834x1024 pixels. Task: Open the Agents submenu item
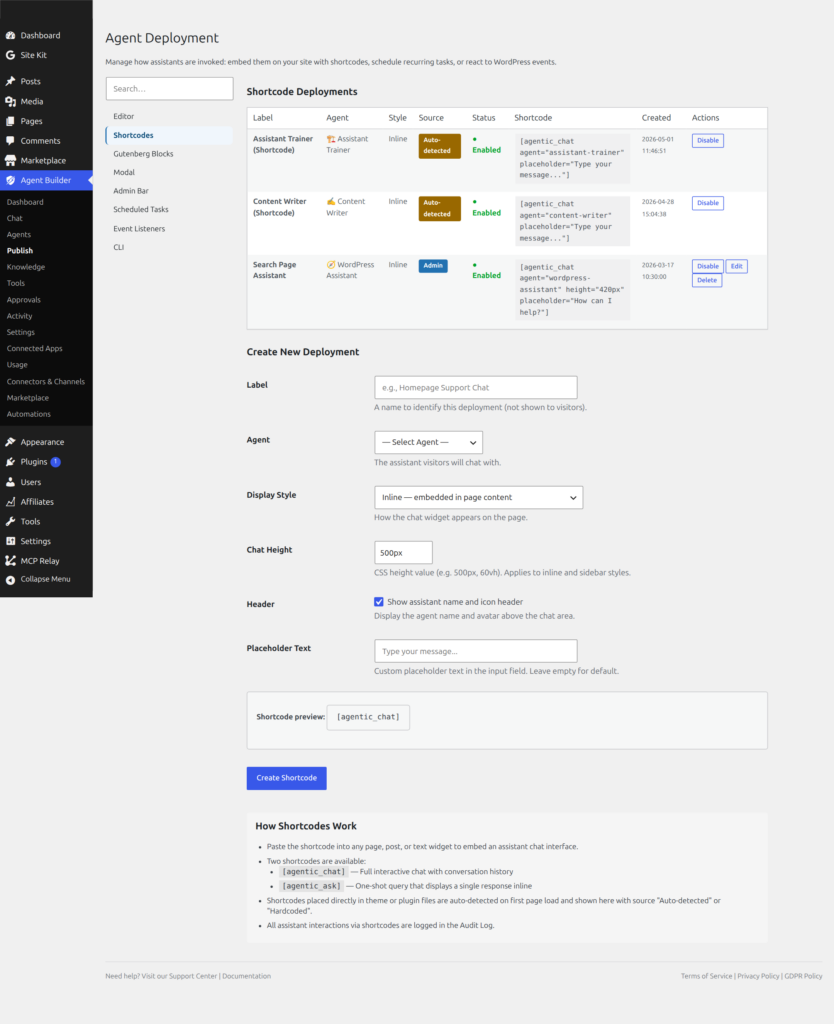18,234
